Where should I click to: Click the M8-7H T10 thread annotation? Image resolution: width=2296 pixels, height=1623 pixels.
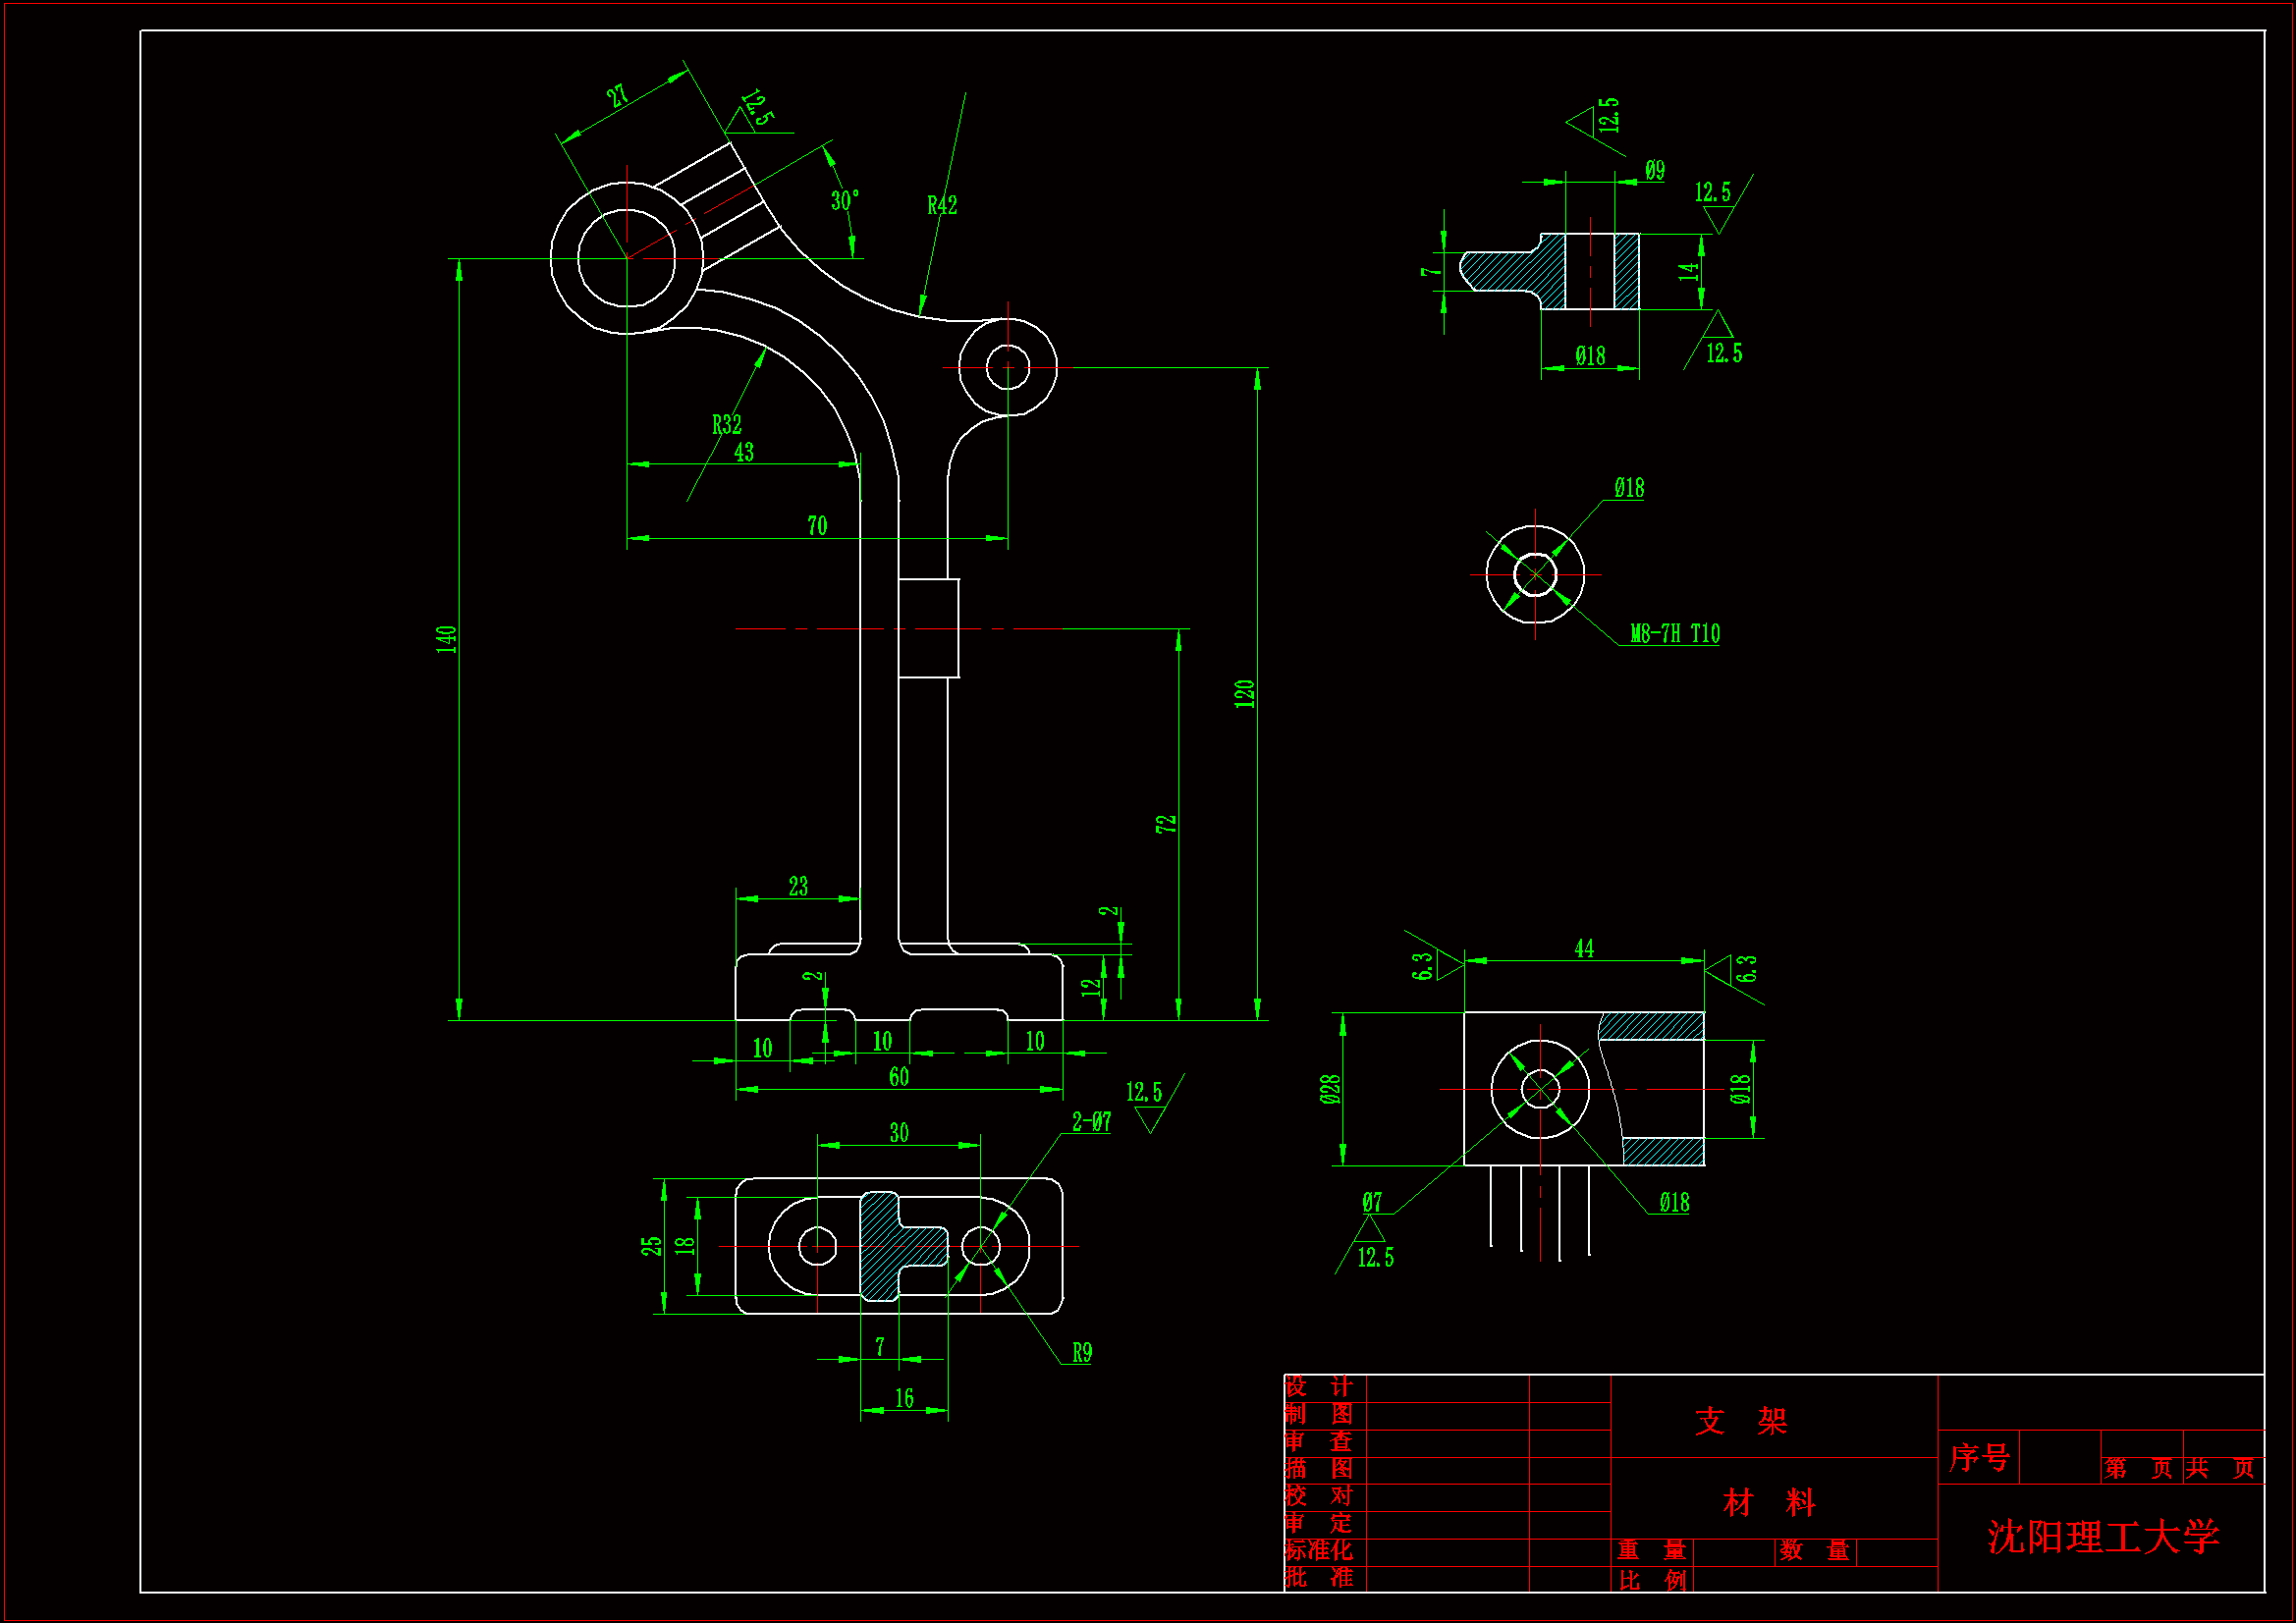(1674, 633)
